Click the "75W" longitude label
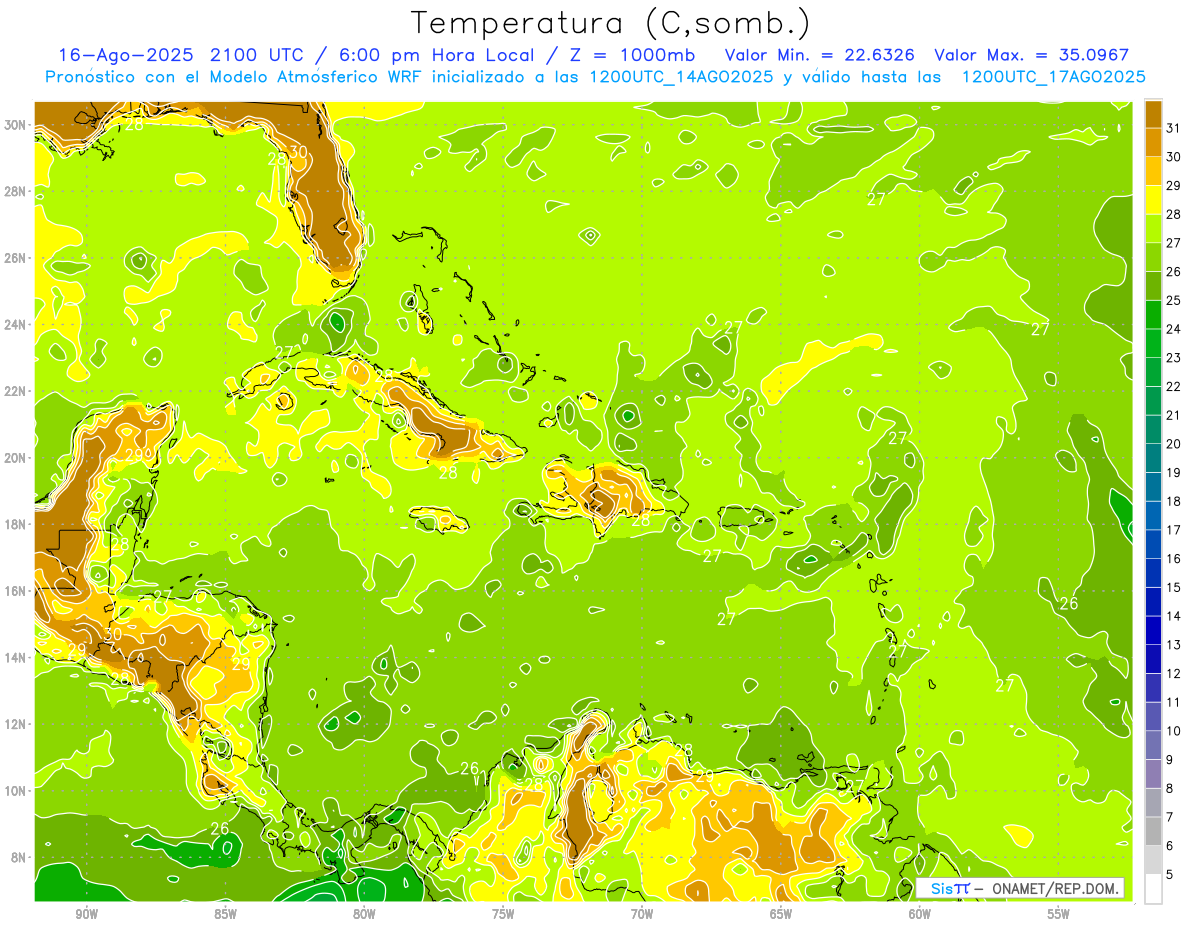This screenshot has width=1200, height=927. click(503, 914)
